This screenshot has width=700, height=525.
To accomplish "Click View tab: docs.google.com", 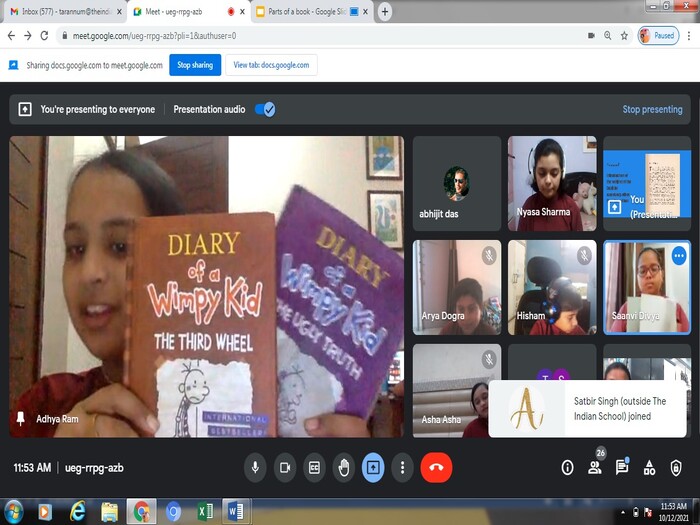I will click(271, 65).
